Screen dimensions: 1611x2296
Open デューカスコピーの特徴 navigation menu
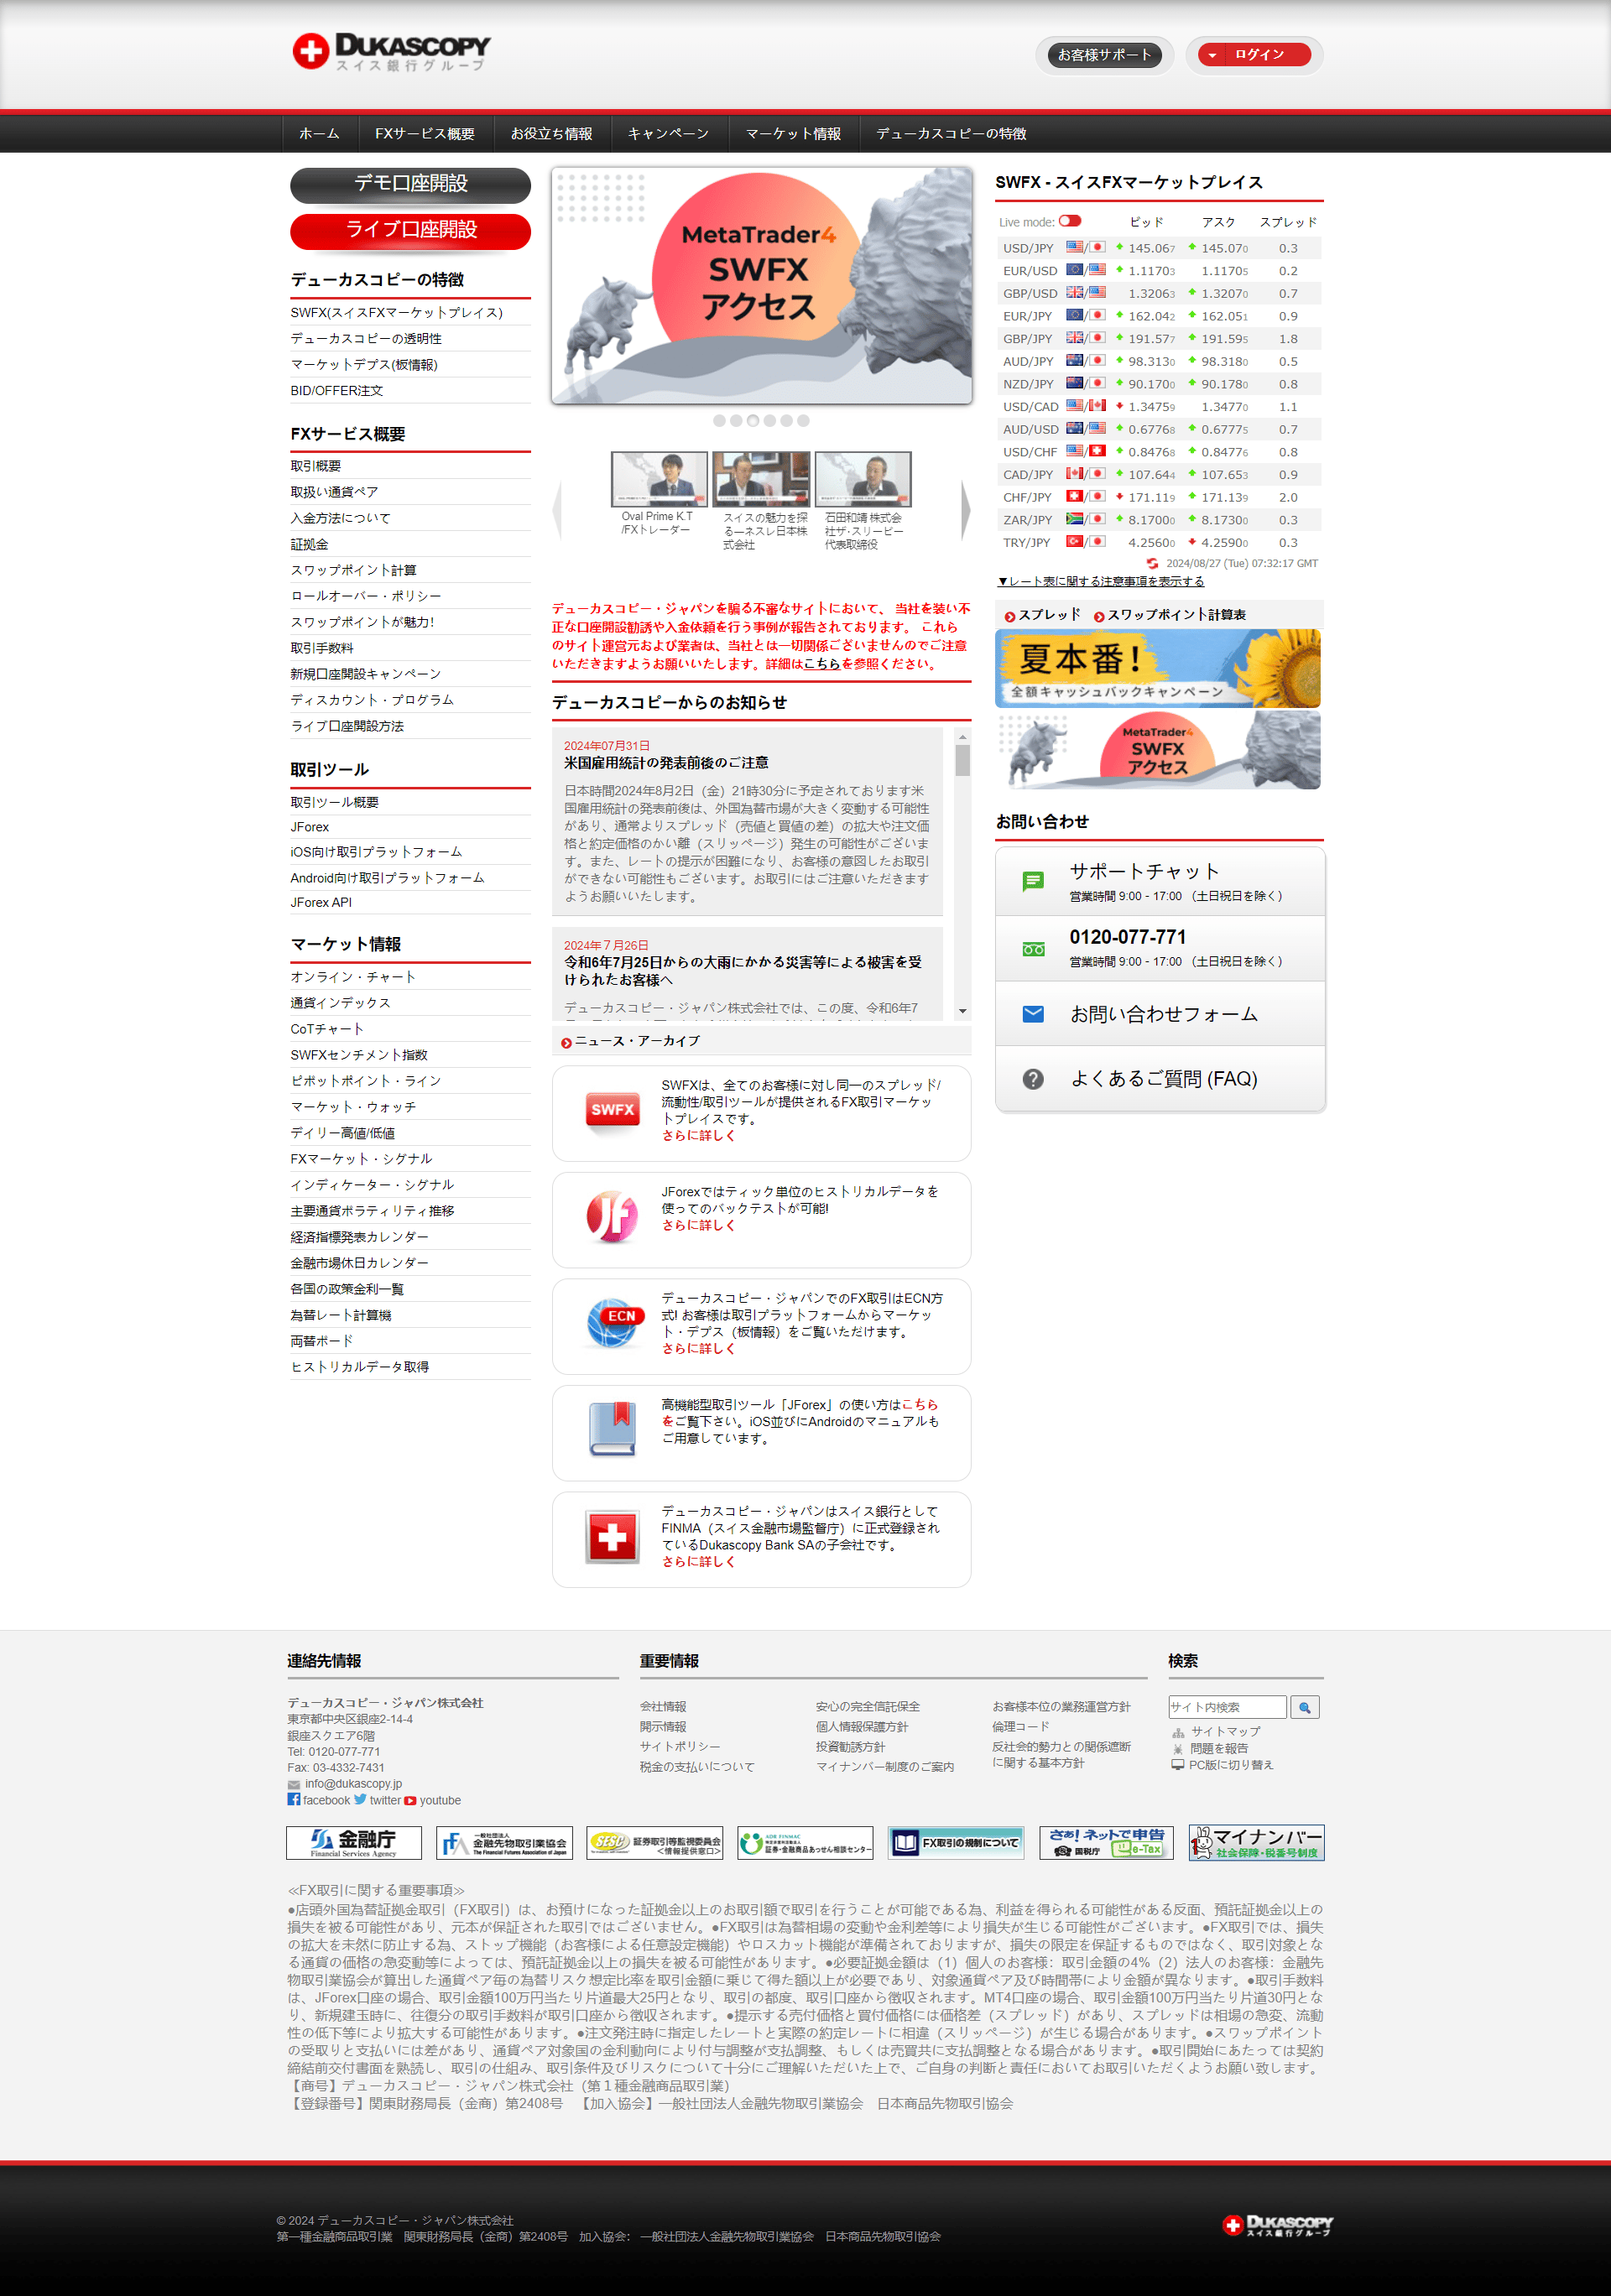click(951, 133)
